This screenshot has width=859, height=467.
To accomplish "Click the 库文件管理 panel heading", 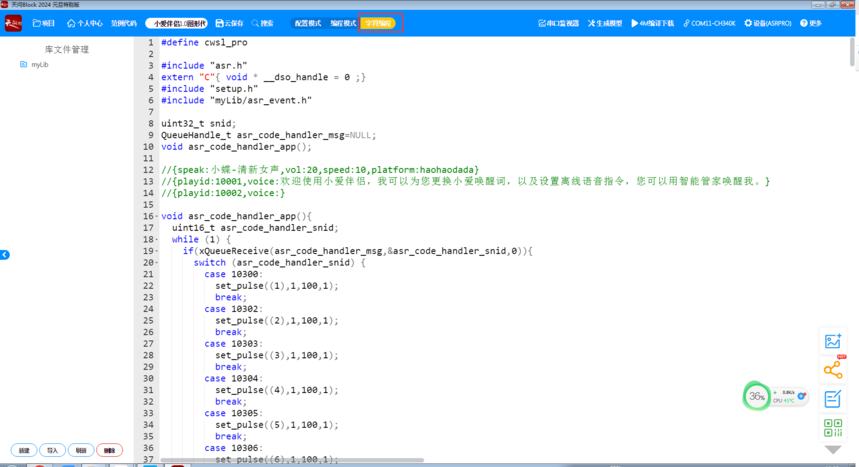I will coord(67,49).
